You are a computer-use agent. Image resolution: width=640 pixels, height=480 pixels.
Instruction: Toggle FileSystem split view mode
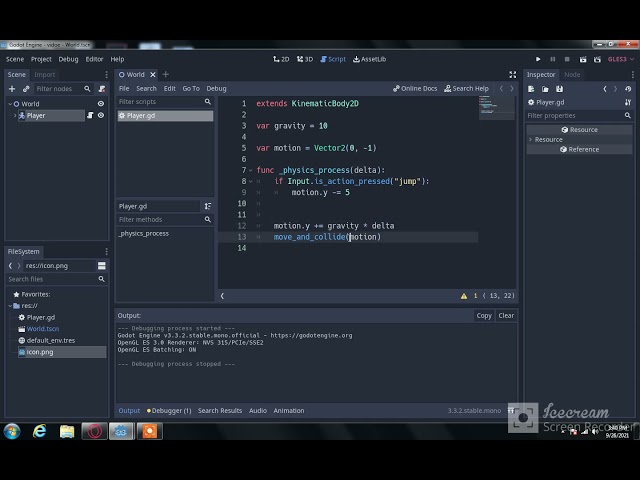[102, 266]
